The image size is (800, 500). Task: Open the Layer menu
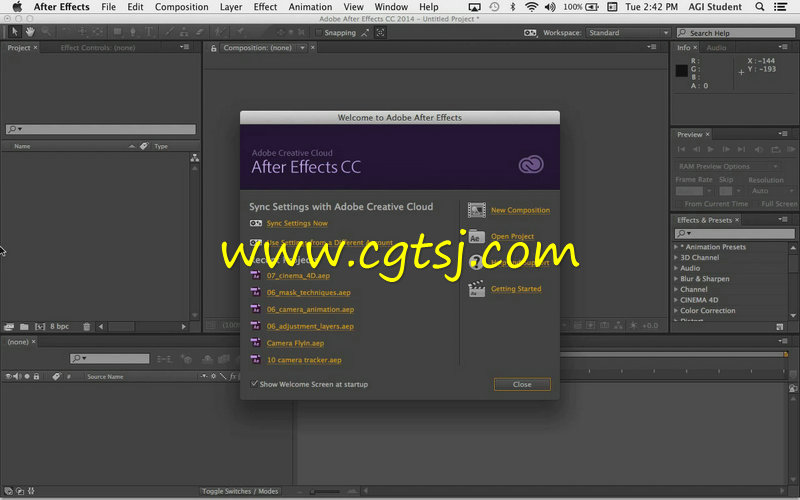[x=231, y=7]
